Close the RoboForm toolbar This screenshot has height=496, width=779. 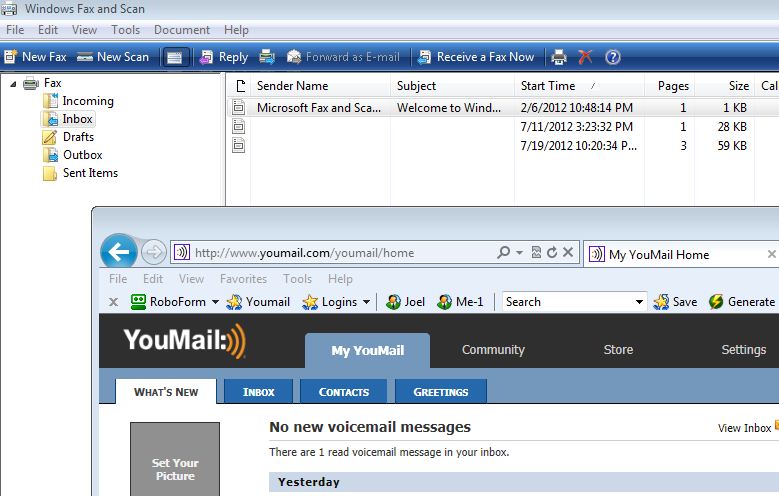point(113,302)
